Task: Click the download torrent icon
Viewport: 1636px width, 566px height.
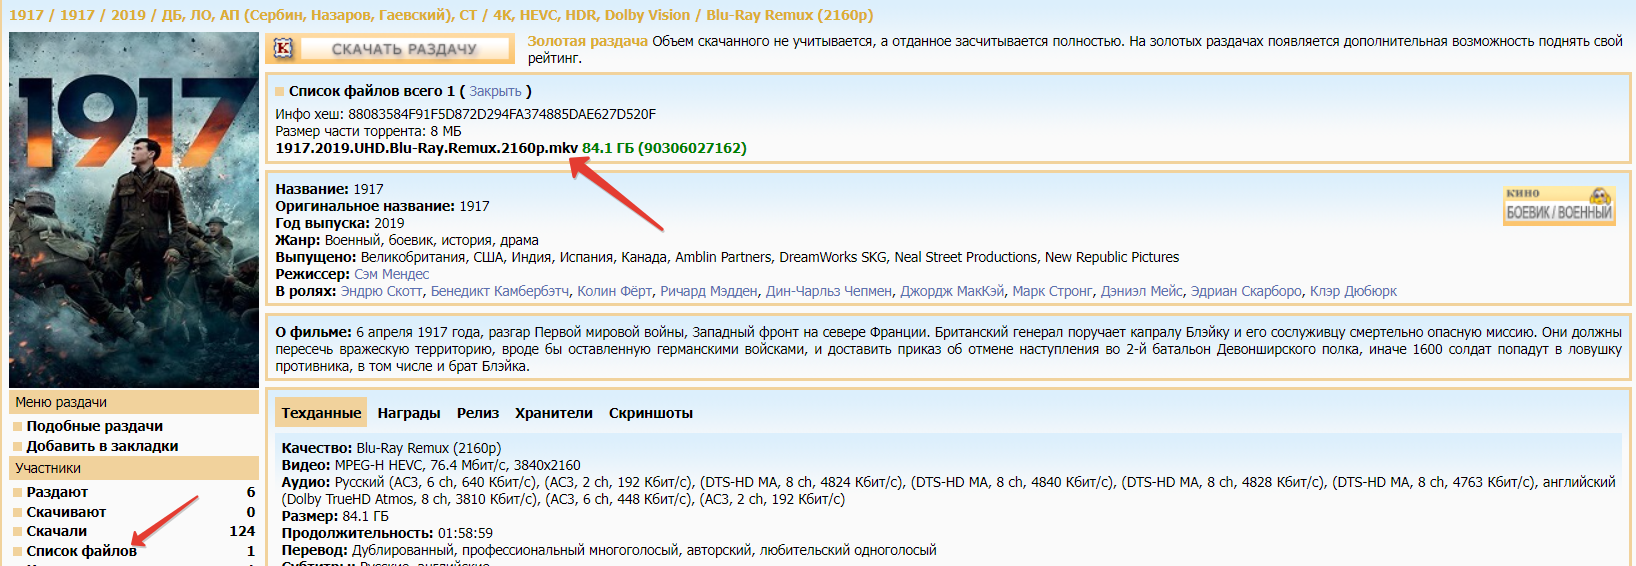Action: coord(284,48)
